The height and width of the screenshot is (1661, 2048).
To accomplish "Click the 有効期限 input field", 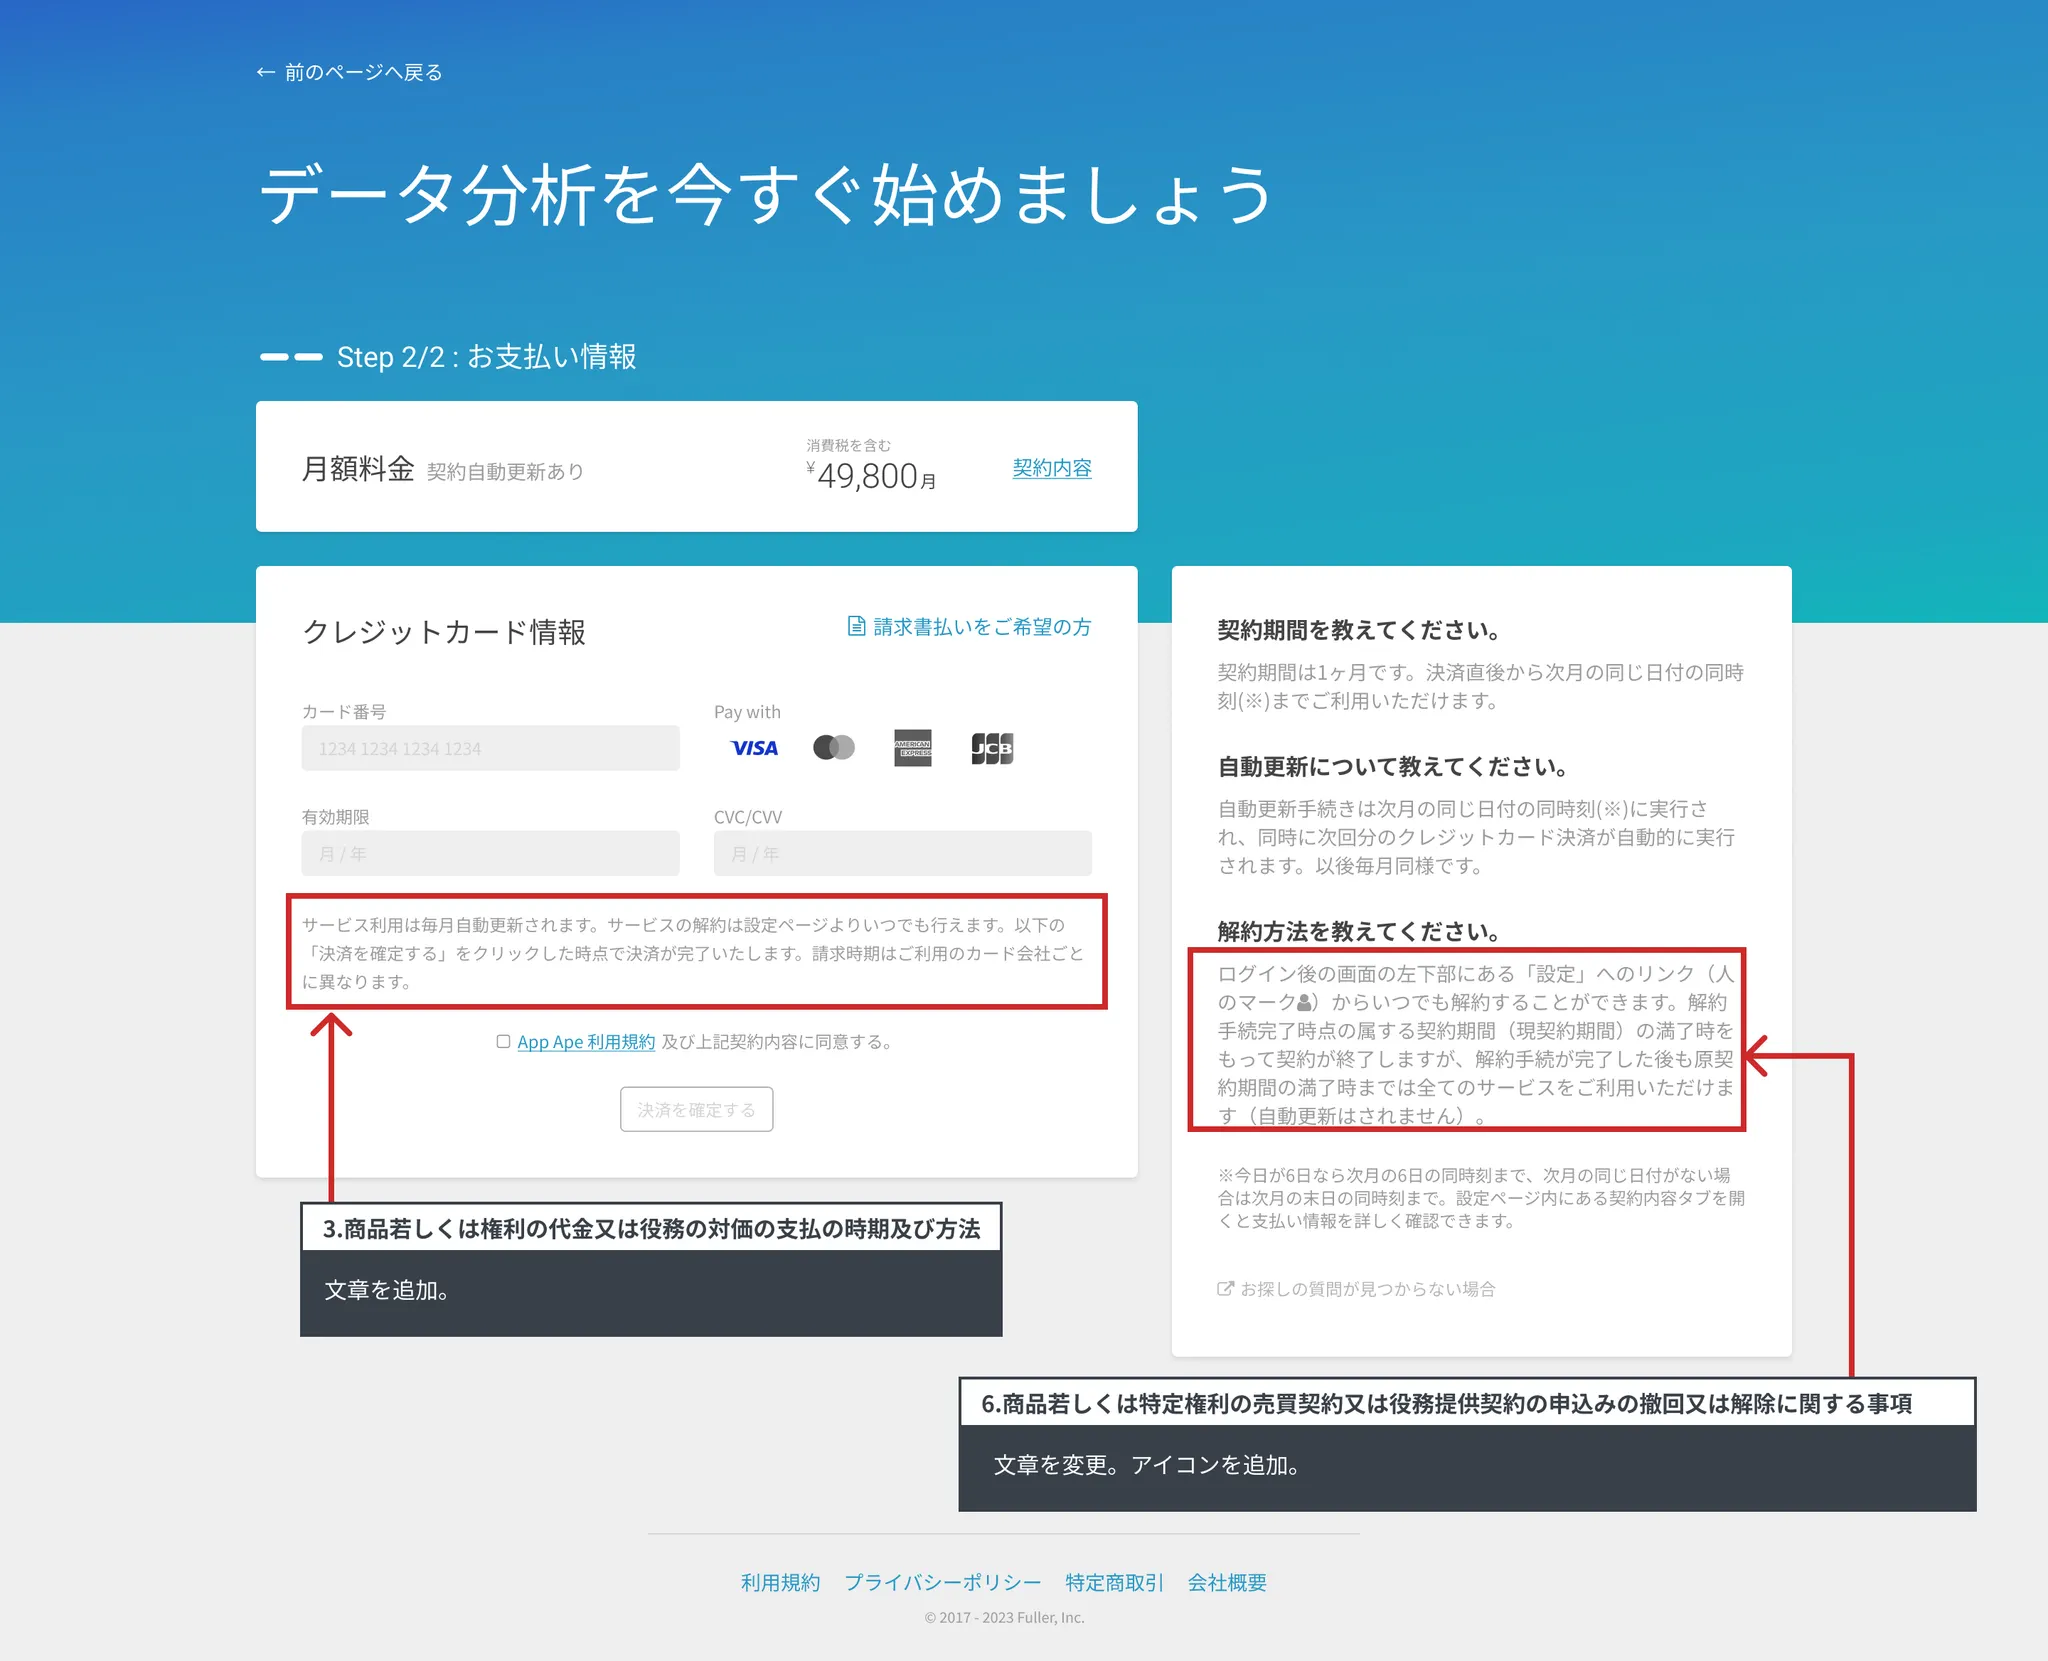I will [490, 854].
